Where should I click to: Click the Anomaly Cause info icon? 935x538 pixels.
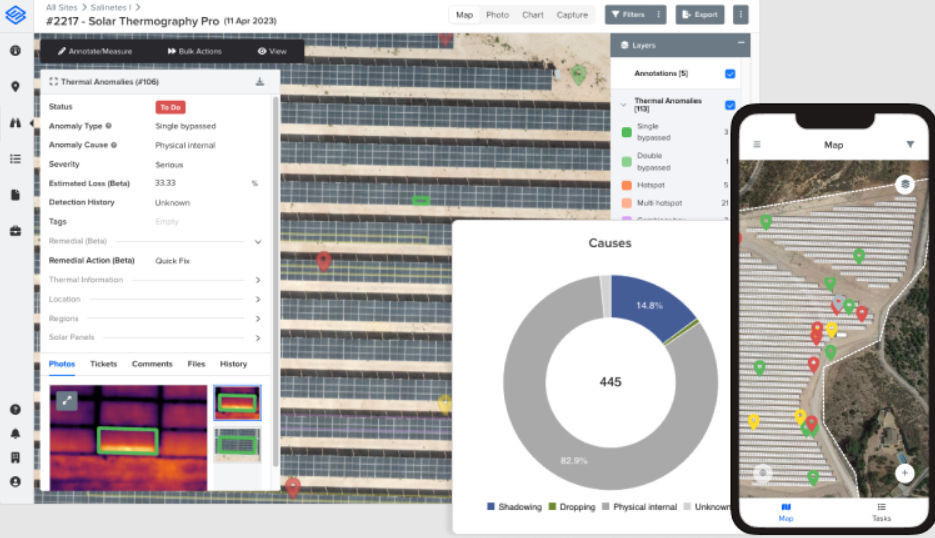pos(114,145)
